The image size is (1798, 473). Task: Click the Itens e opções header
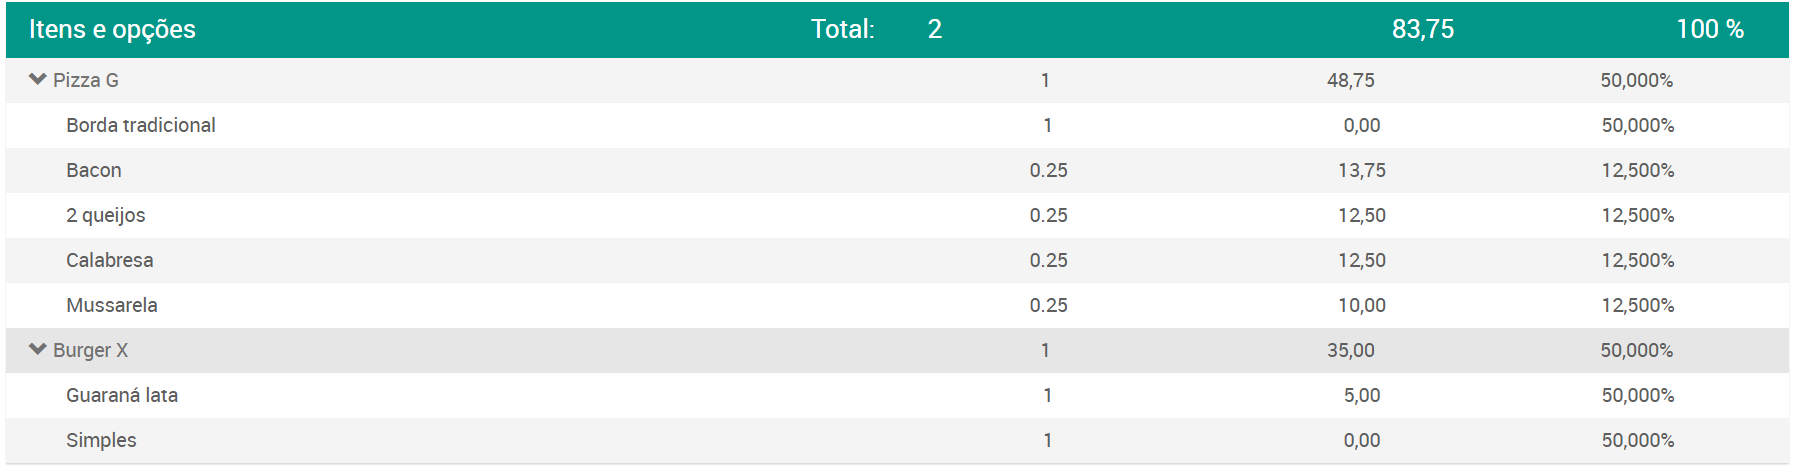click(x=112, y=29)
